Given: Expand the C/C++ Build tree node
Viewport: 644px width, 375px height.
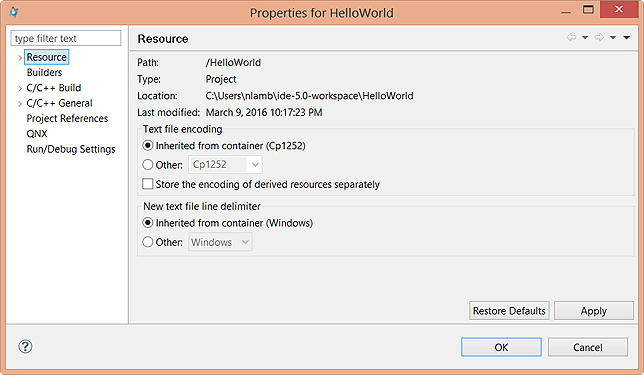Looking at the screenshot, I should coord(20,88).
